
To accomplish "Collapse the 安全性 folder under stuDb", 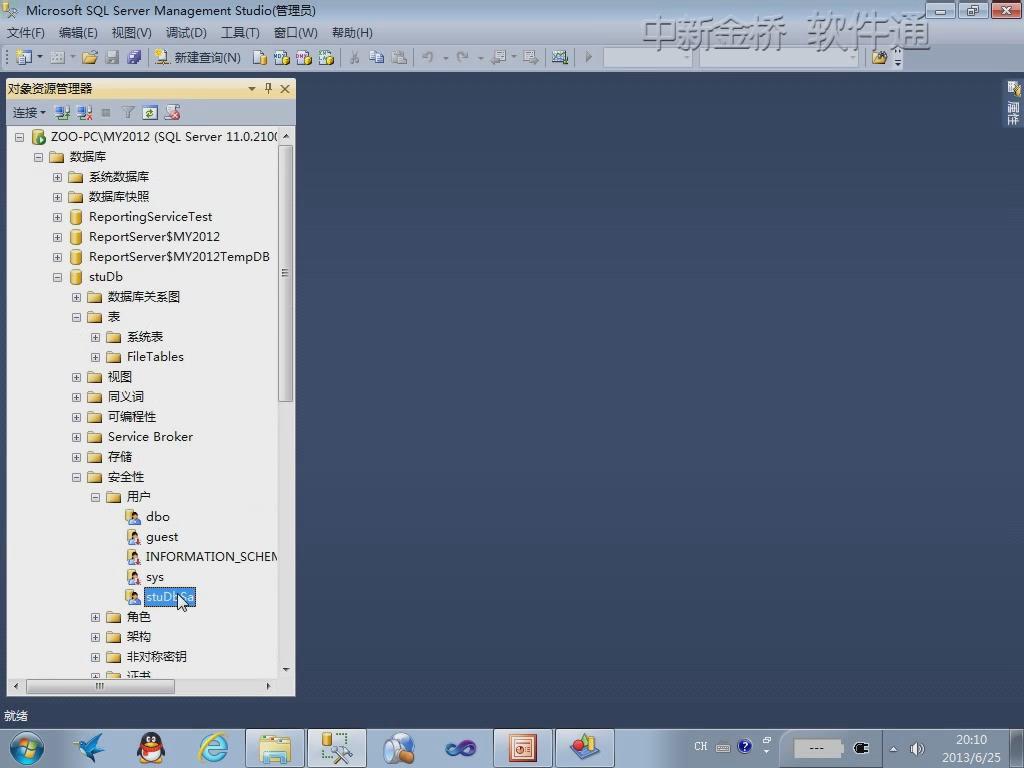I will pos(76,477).
